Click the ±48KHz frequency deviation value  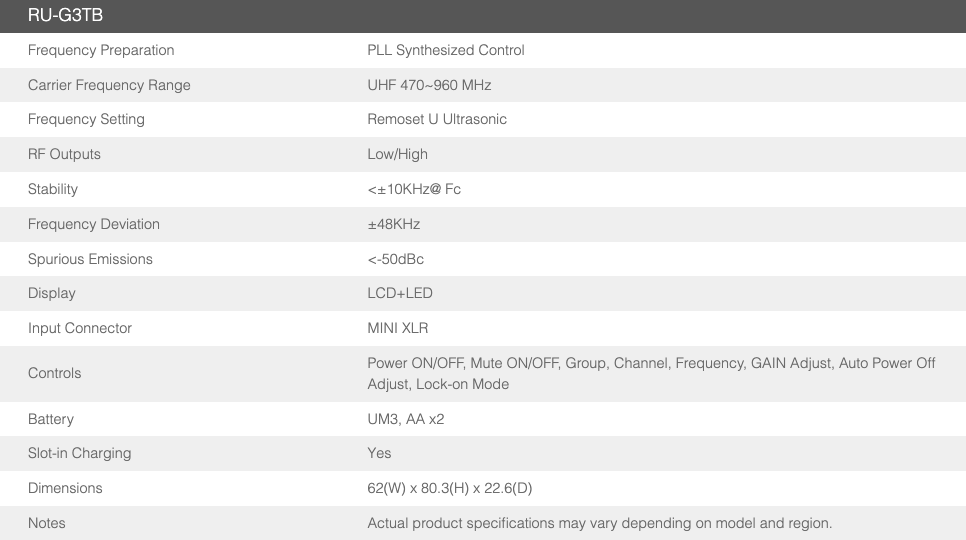394,224
